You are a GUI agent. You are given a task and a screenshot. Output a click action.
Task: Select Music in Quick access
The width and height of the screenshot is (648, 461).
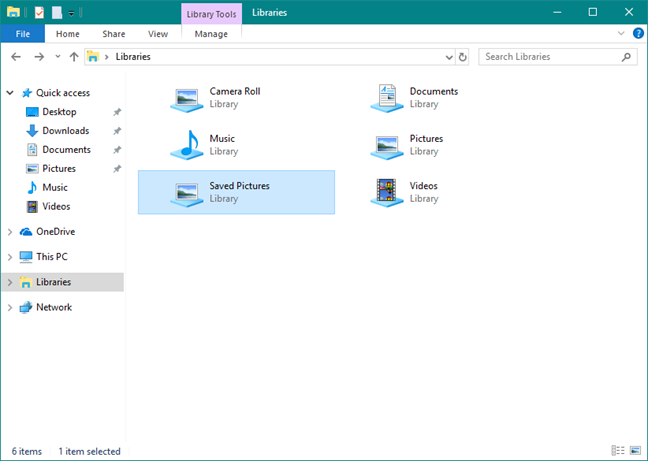[x=55, y=188]
